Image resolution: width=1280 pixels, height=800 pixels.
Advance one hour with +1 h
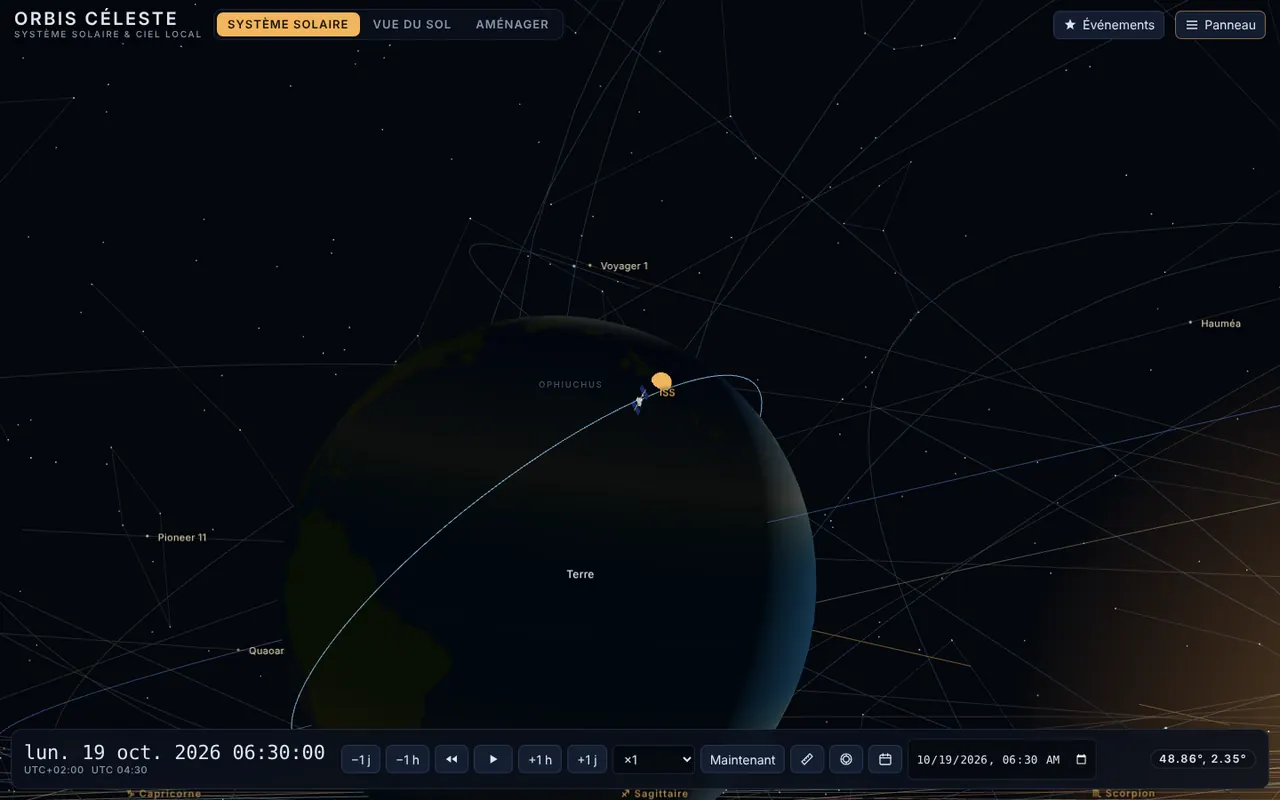click(540, 760)
